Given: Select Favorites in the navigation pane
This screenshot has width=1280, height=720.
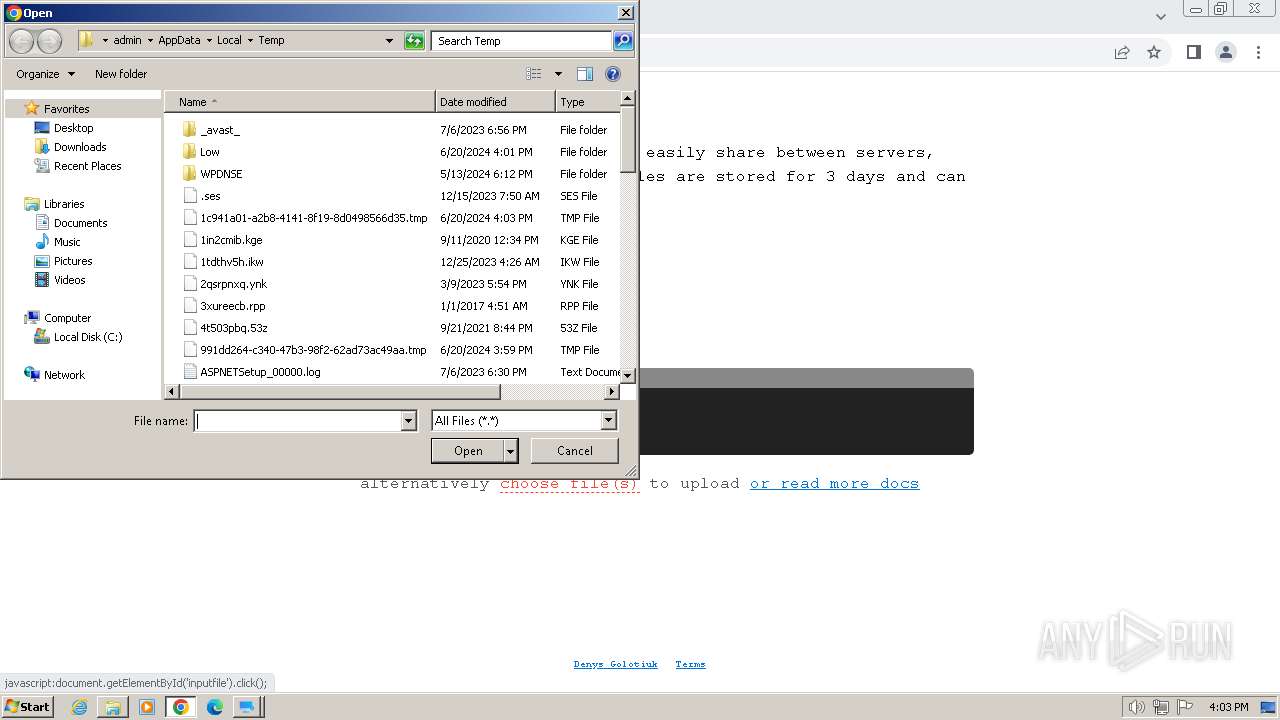Looking at the screenshot, I should (67, 109).
